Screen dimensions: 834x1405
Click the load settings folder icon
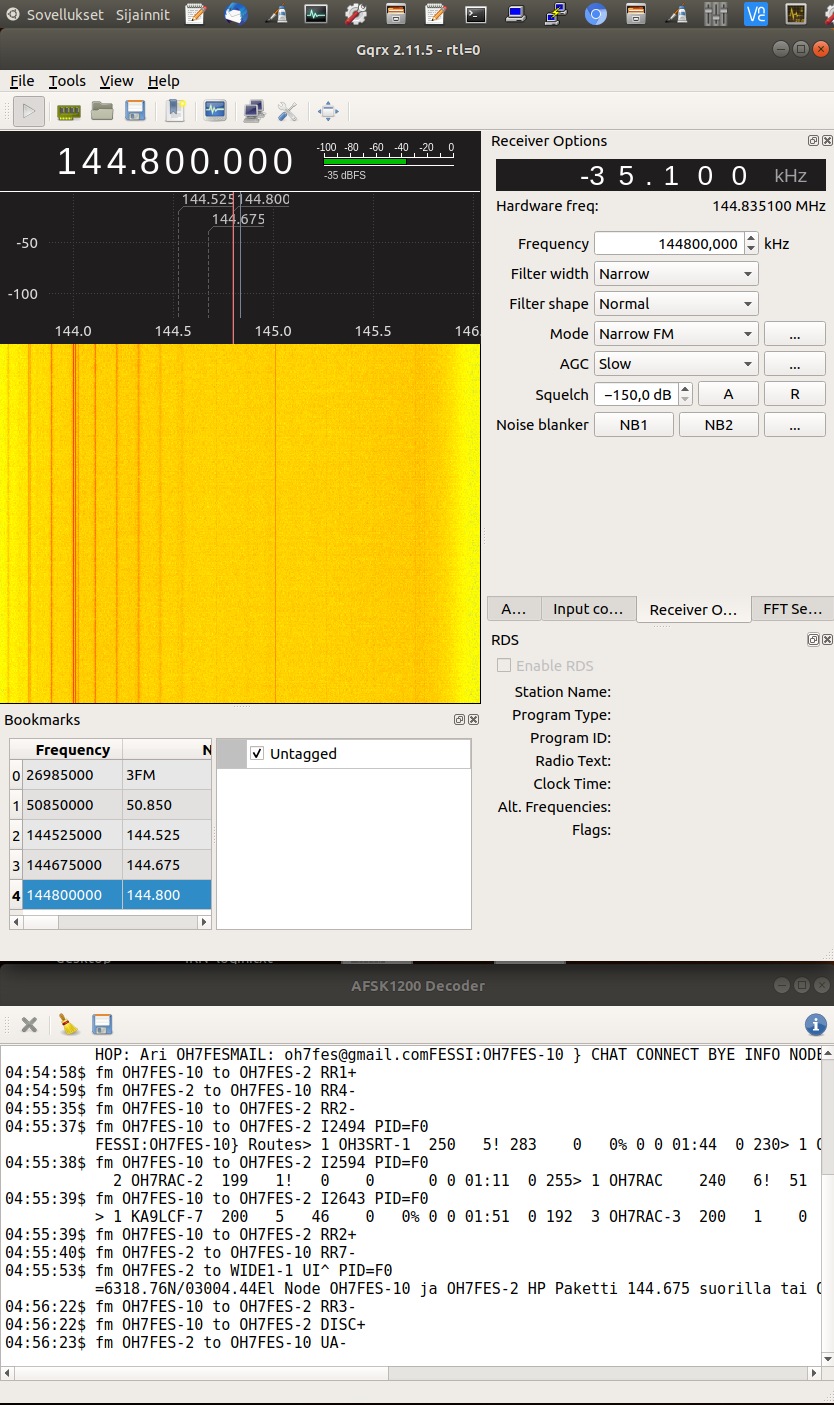click(x=102, y=111)
